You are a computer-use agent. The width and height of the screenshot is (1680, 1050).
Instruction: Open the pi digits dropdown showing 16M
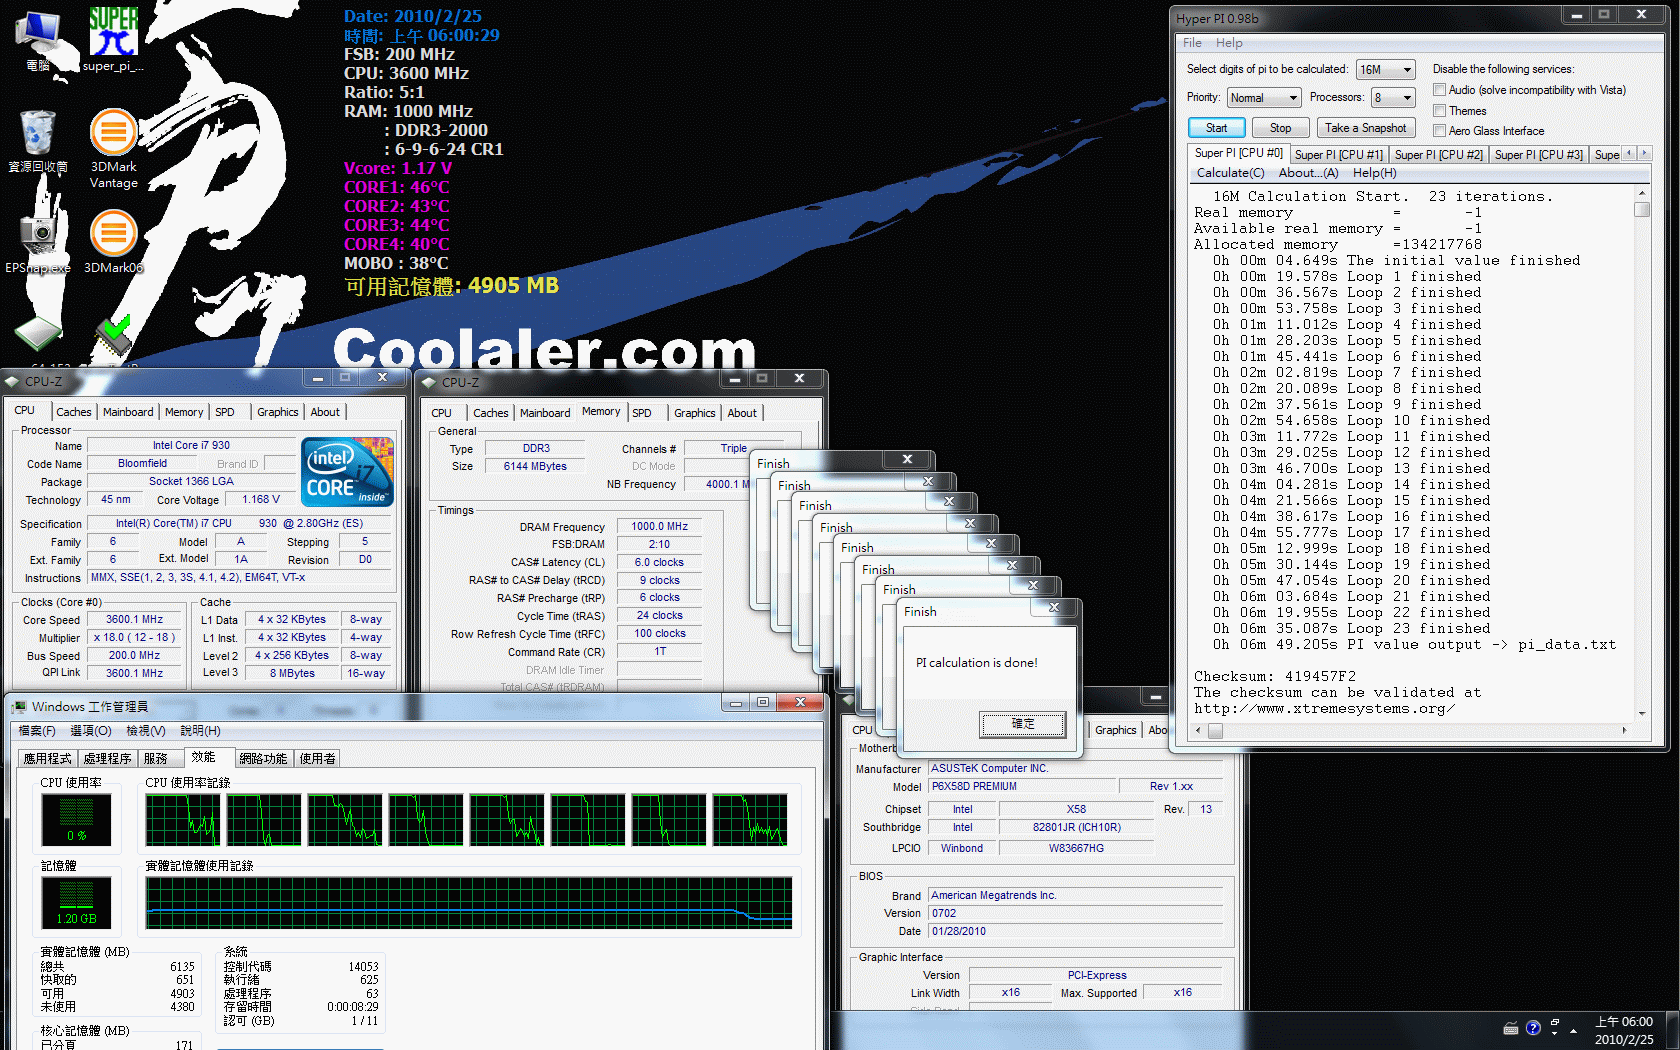(x=1385, y=69)
